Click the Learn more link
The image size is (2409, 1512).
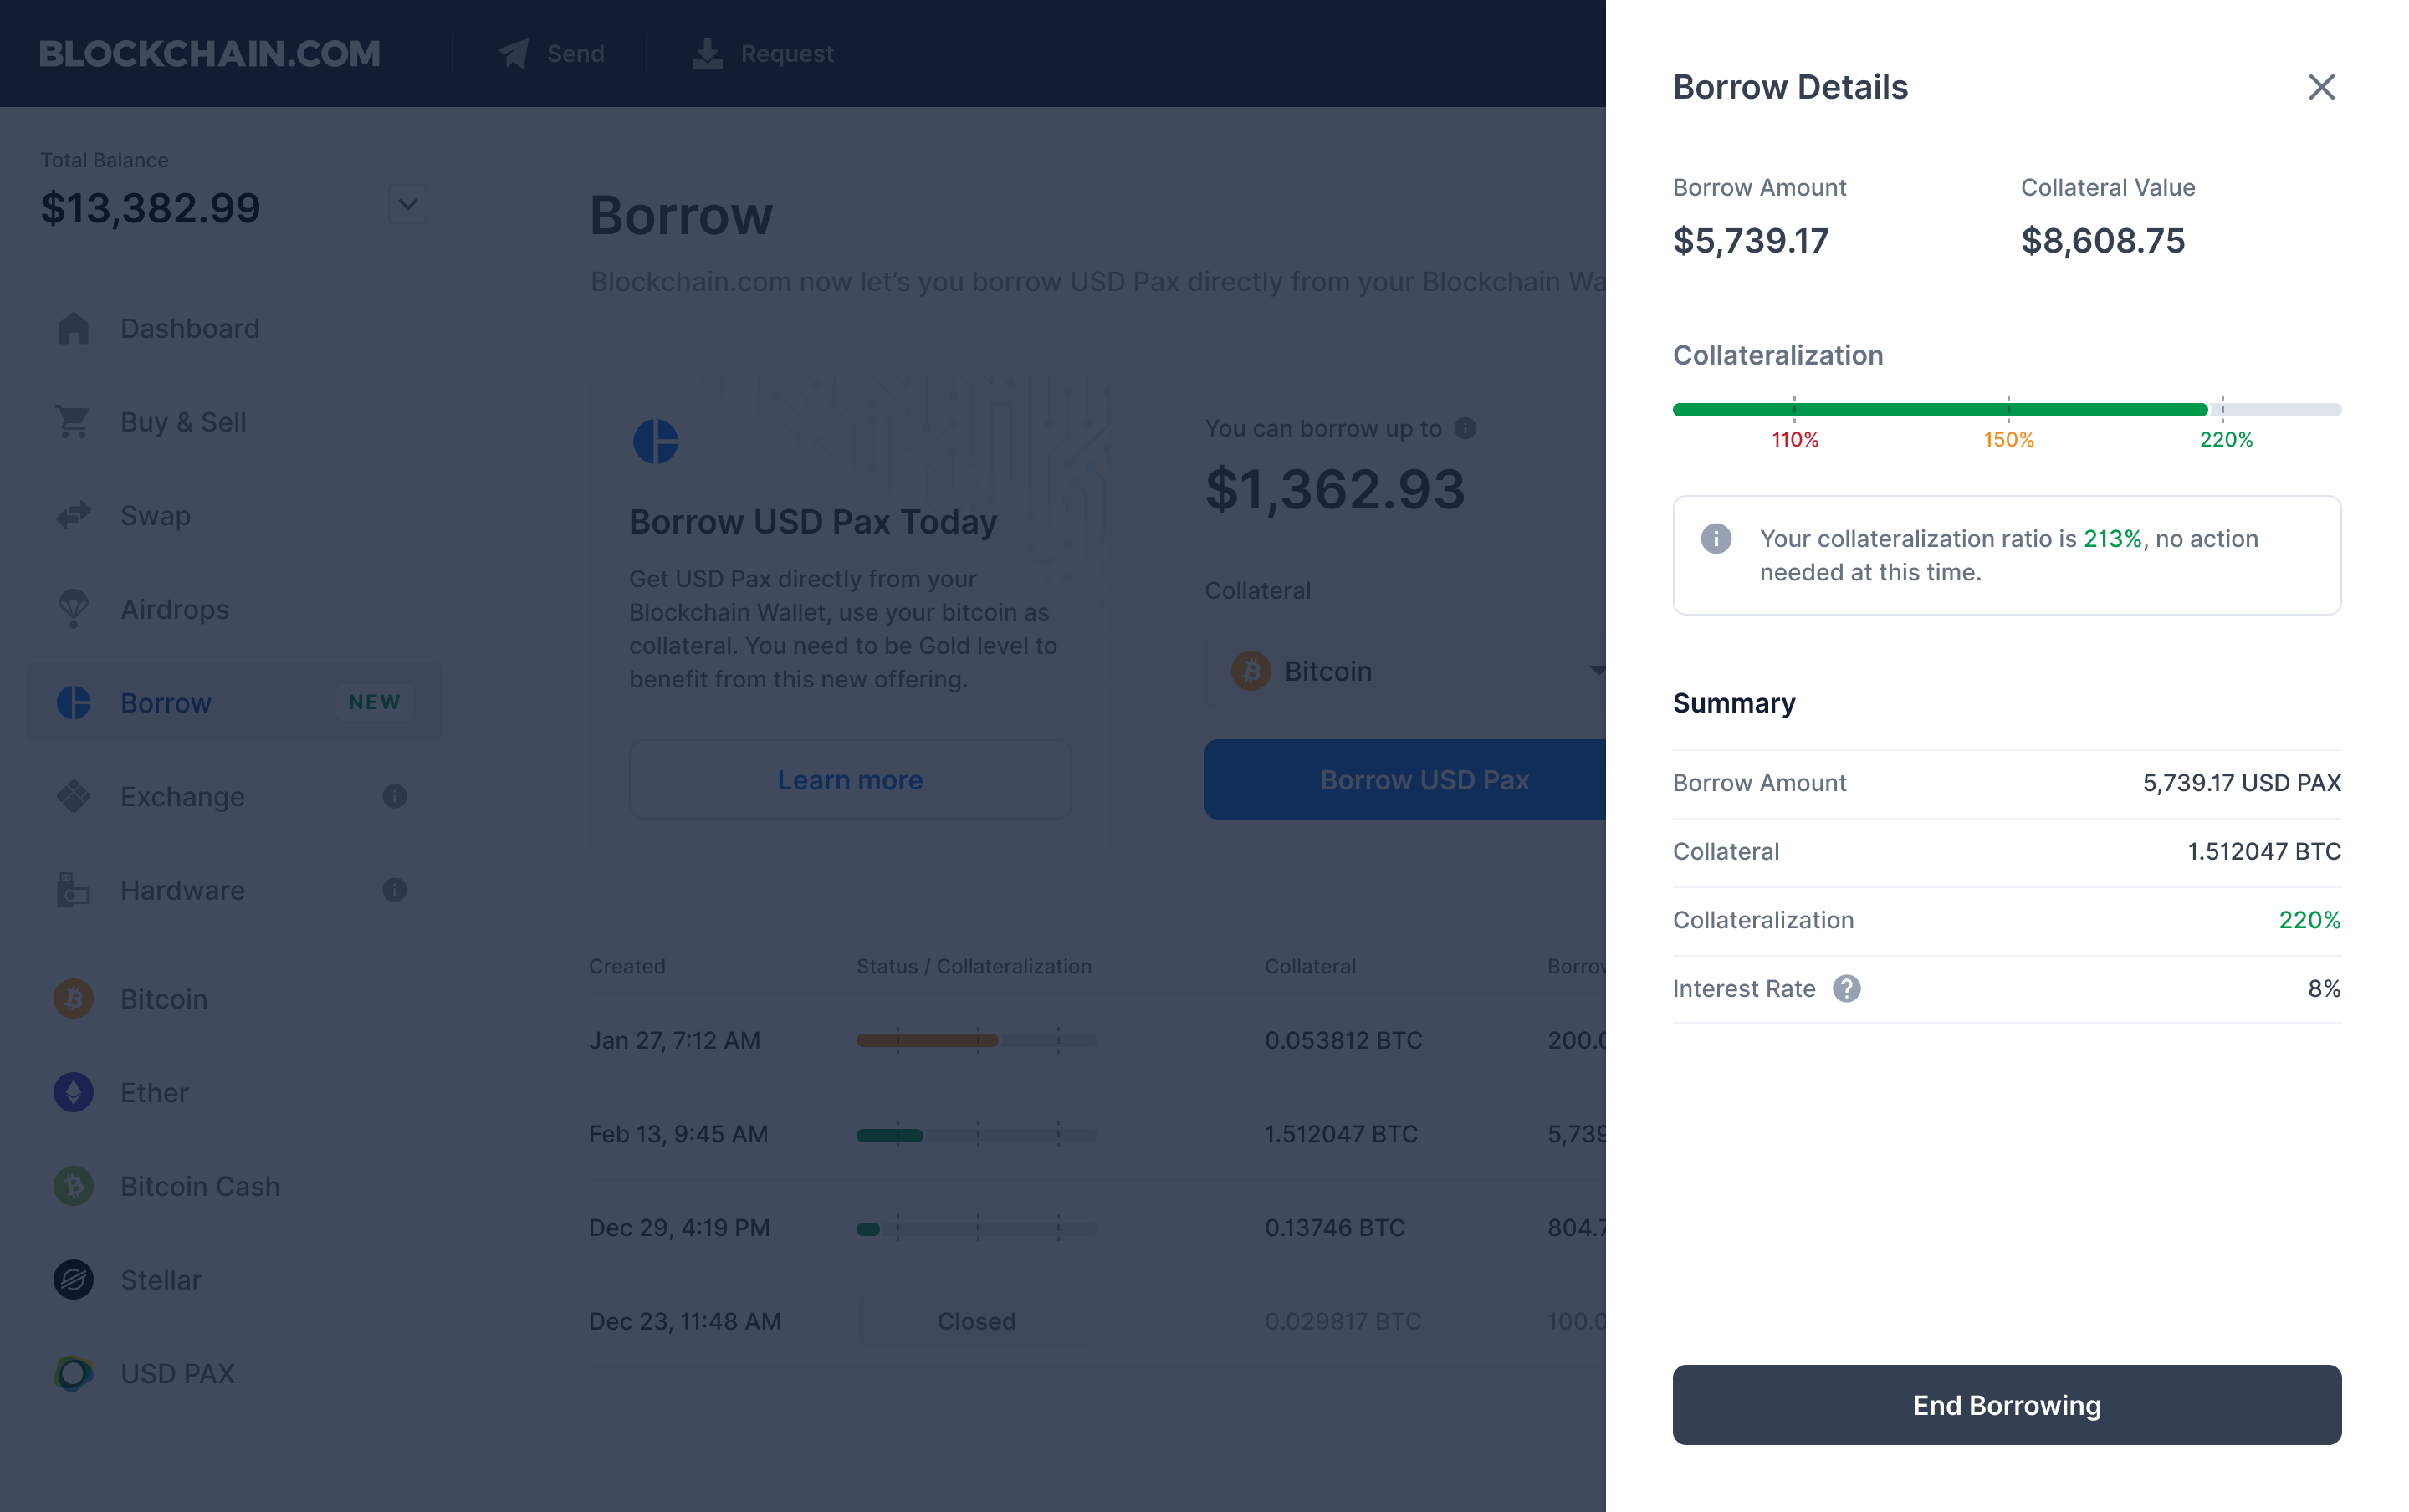pyautogui.click(x=850, y=779)
